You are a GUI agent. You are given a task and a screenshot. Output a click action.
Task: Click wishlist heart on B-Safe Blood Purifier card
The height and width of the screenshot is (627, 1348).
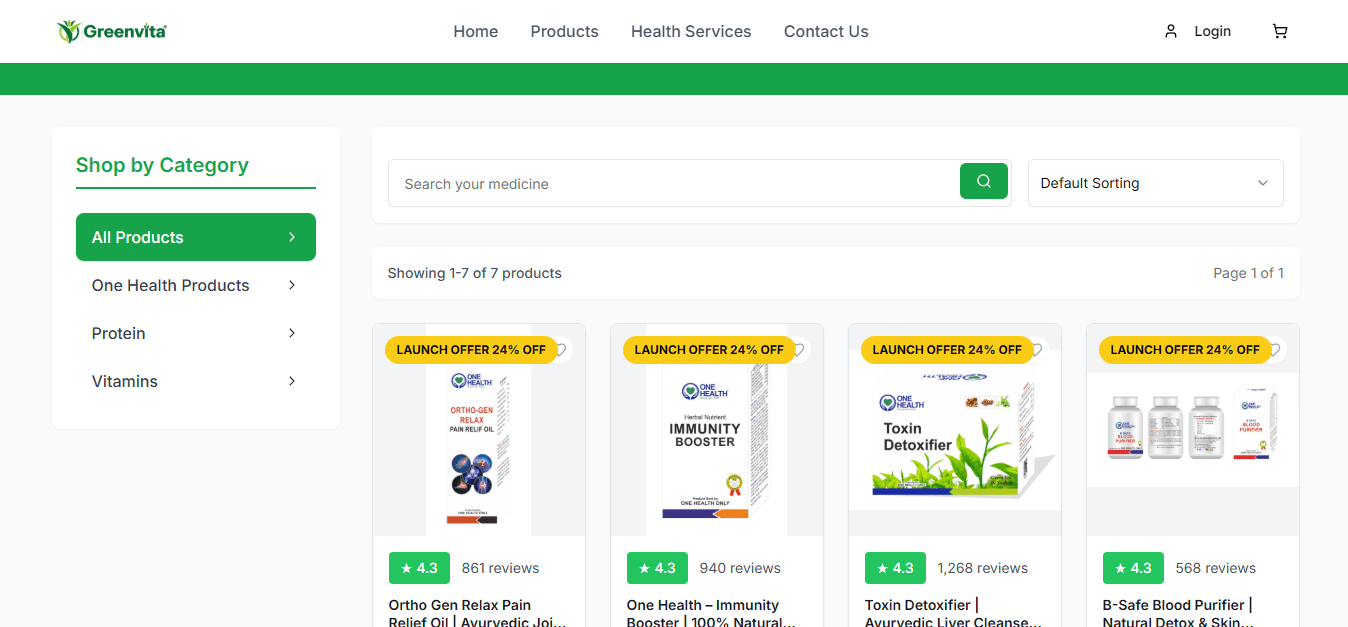coord(1275,349)
